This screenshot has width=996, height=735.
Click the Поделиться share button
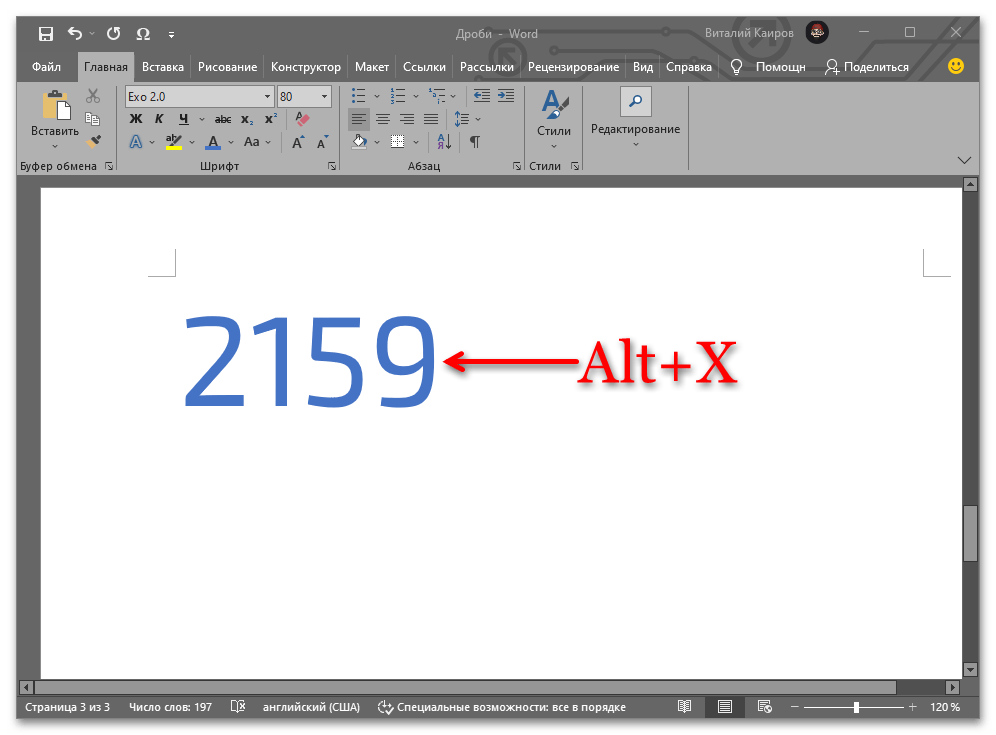[x=867, y=67]
